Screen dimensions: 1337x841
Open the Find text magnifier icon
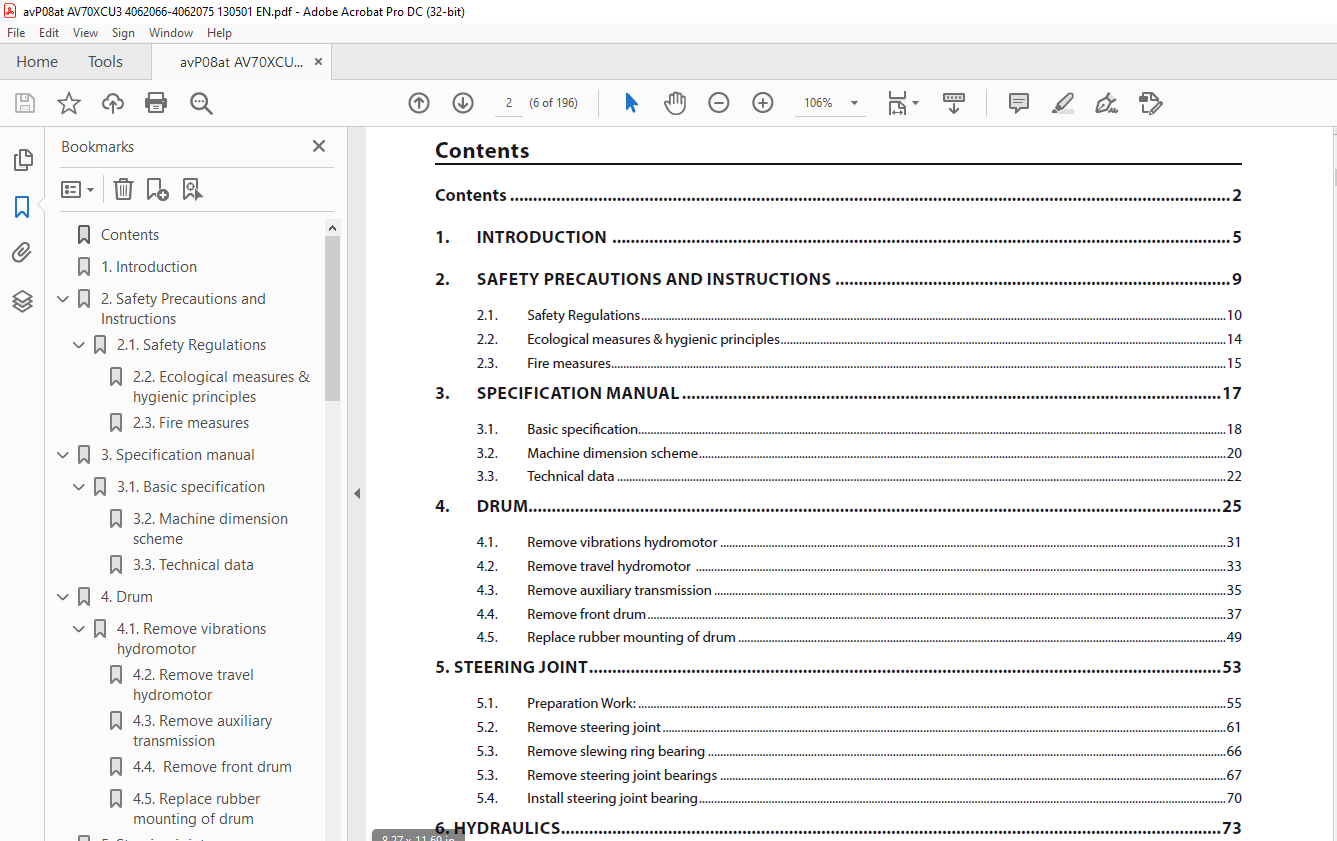pos(201,103)
